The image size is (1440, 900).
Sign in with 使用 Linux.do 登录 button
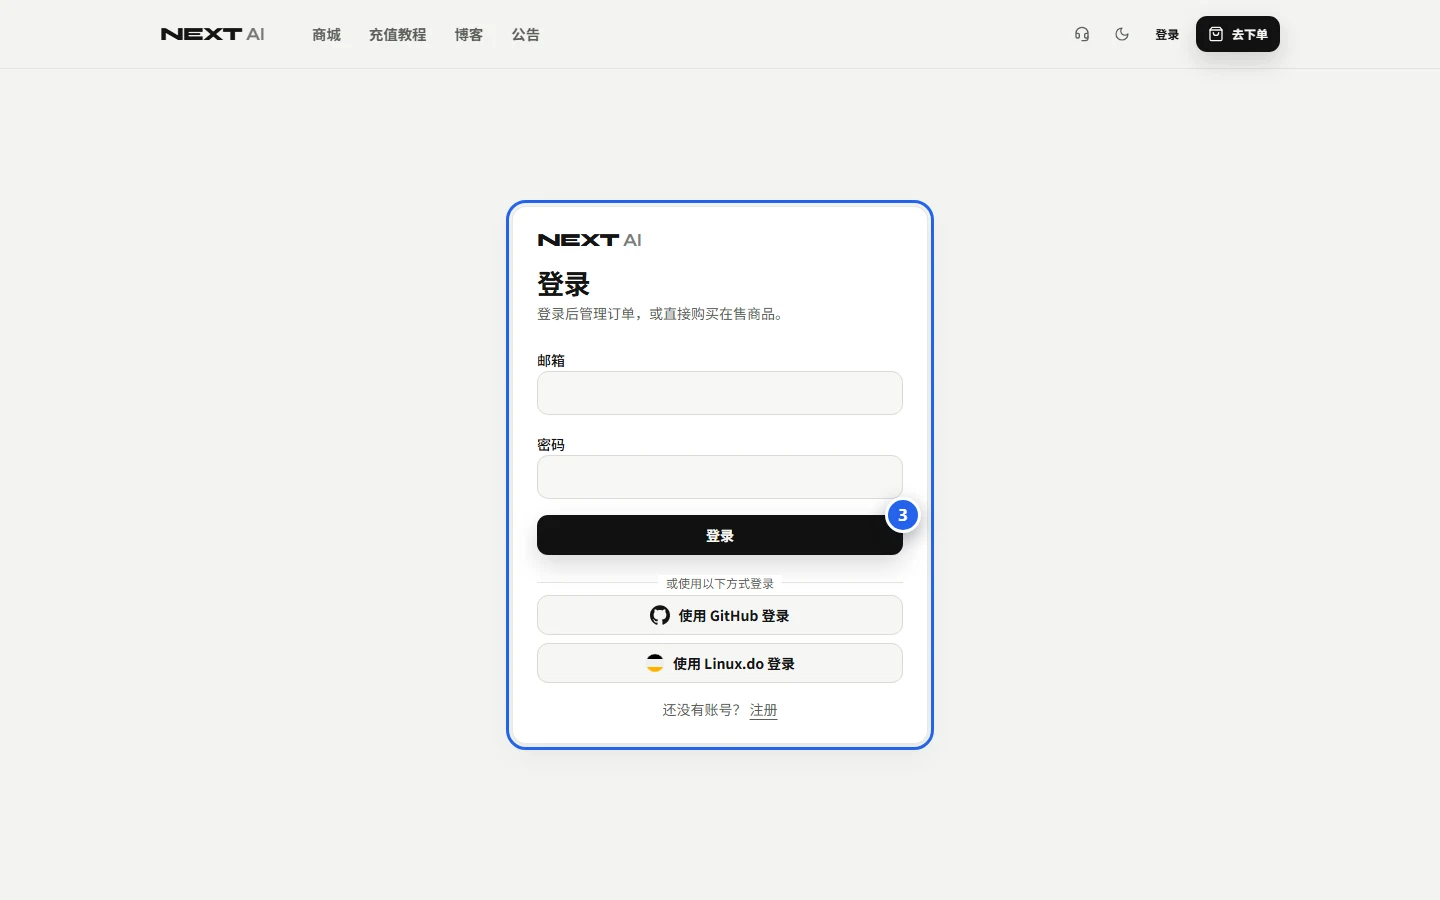click(x=720, y=663)
